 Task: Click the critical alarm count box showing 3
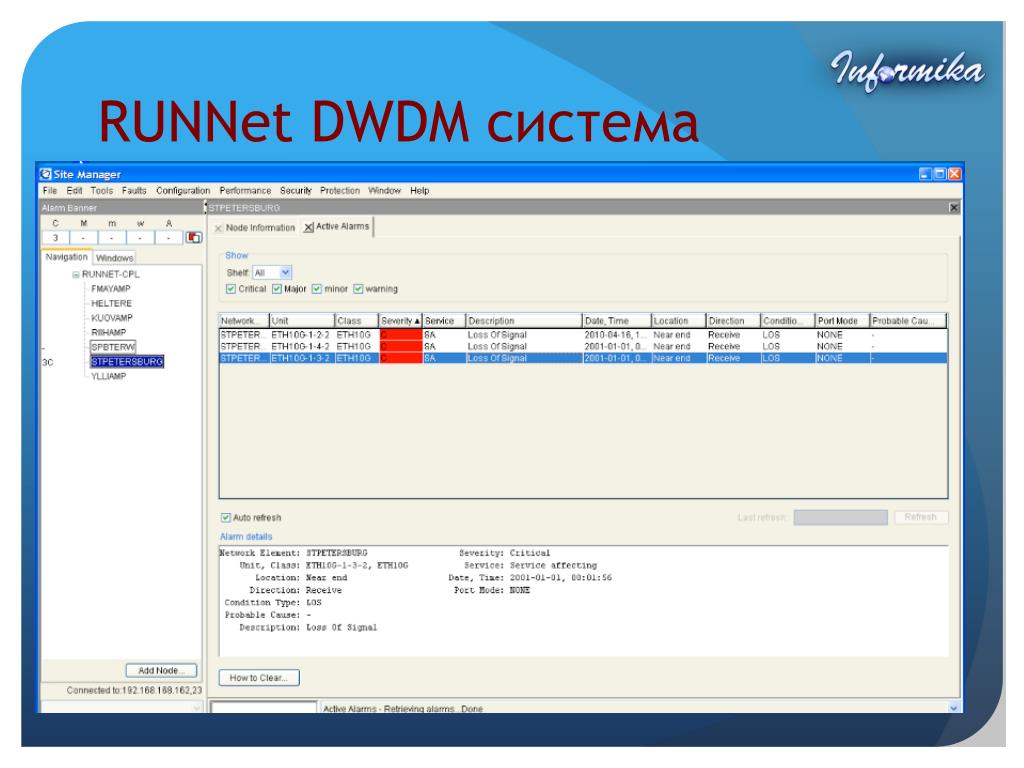(x=56, y=238)
